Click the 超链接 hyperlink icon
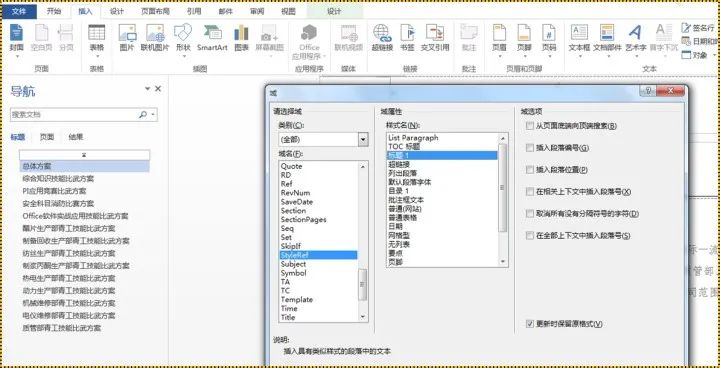 (382, 33)
